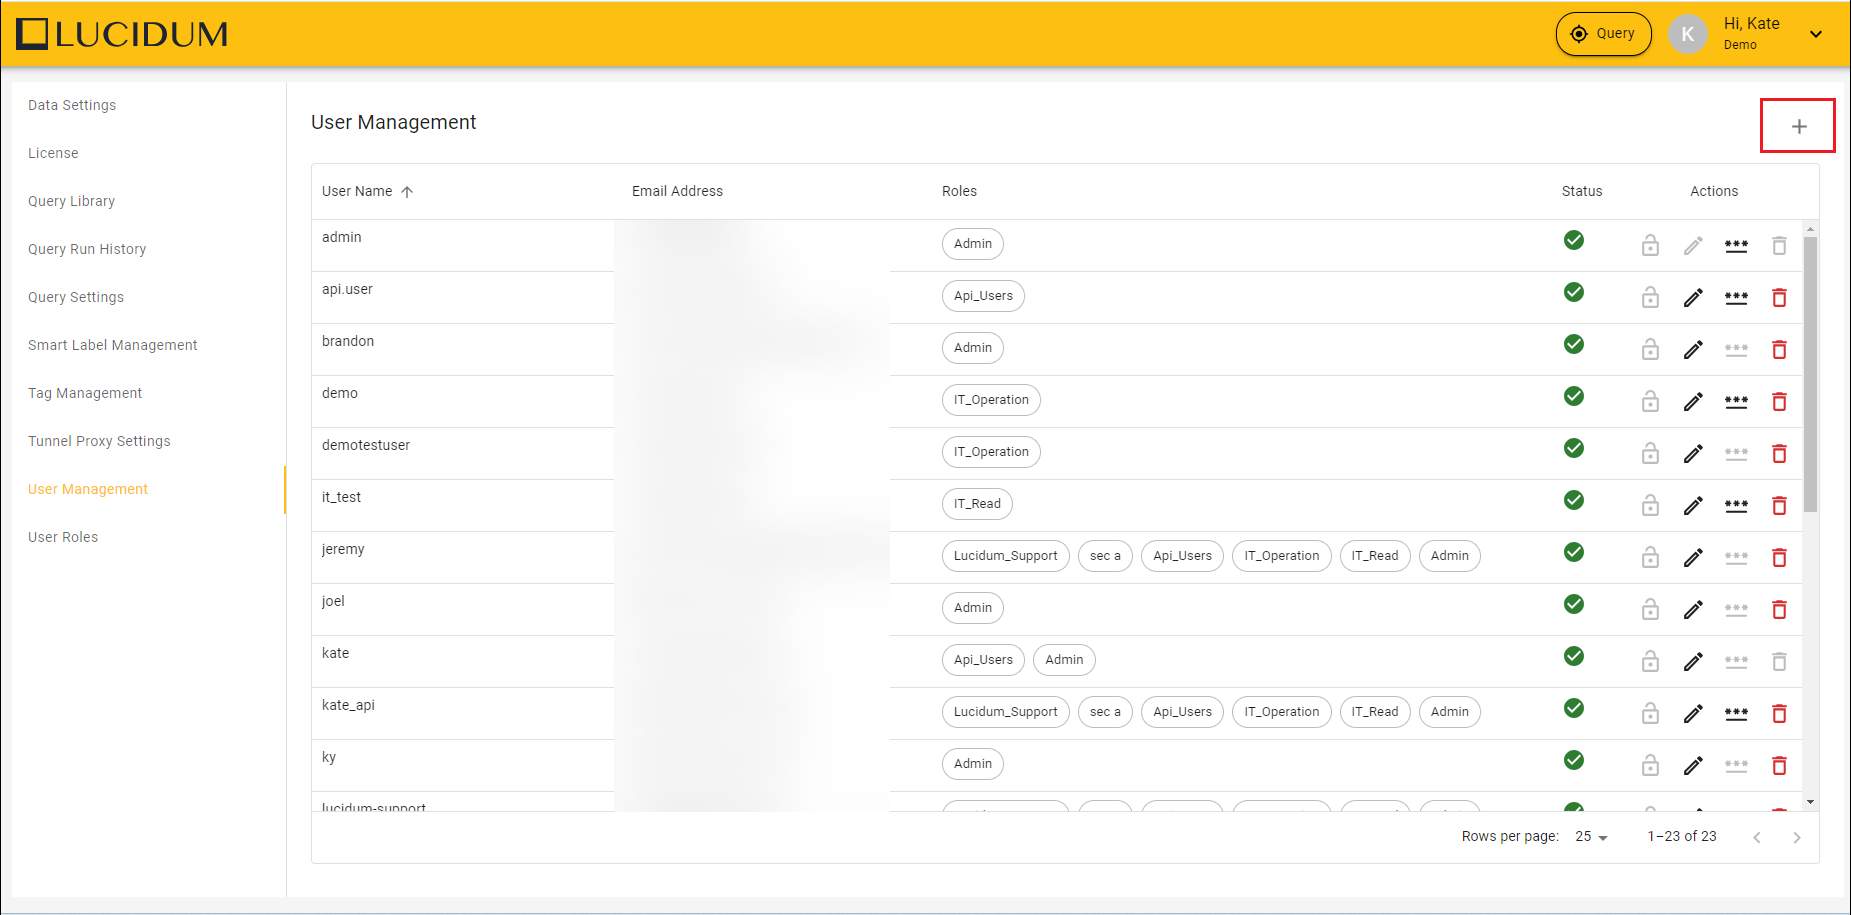Delete the brandon user
The width and height of the screenshot is (1851, 915).
coord(1779,350)
